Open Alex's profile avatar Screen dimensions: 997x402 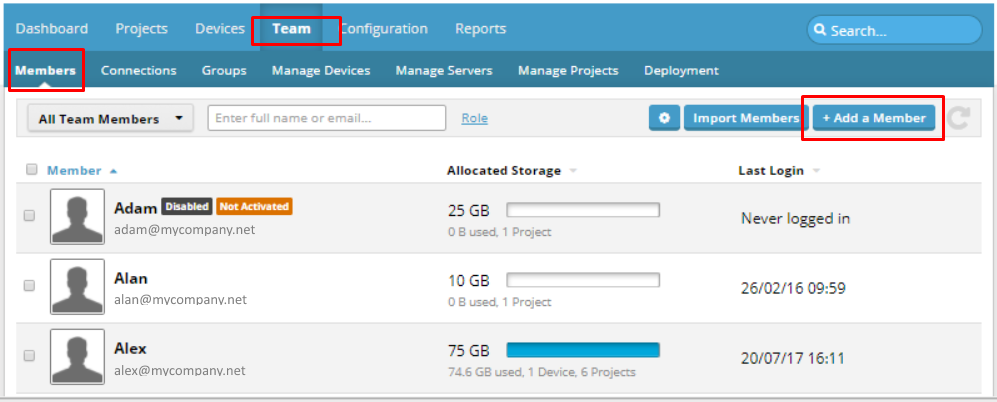[x=77, y=357]
